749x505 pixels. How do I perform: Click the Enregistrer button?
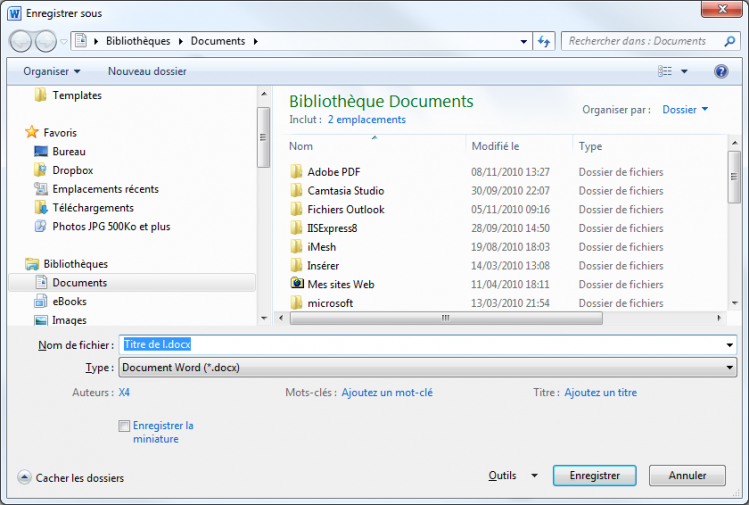pos(594,476)
